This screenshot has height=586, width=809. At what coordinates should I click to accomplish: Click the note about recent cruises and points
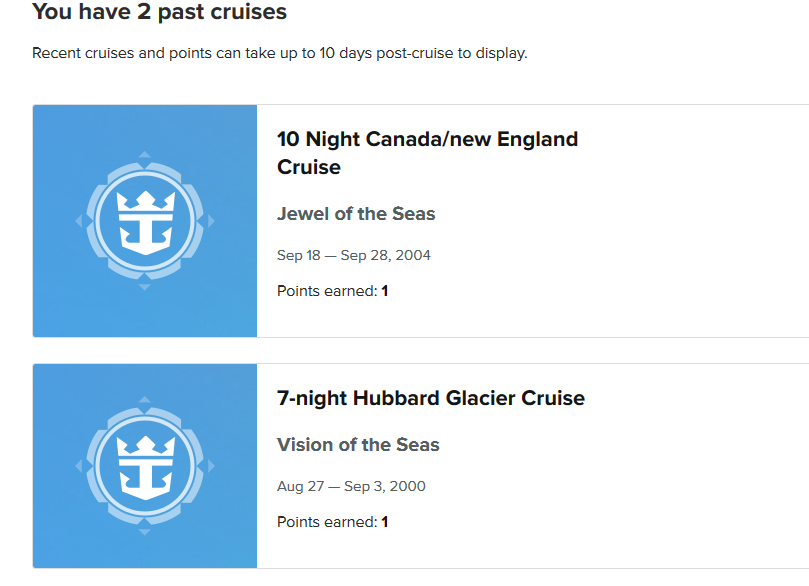click(280, 53)
